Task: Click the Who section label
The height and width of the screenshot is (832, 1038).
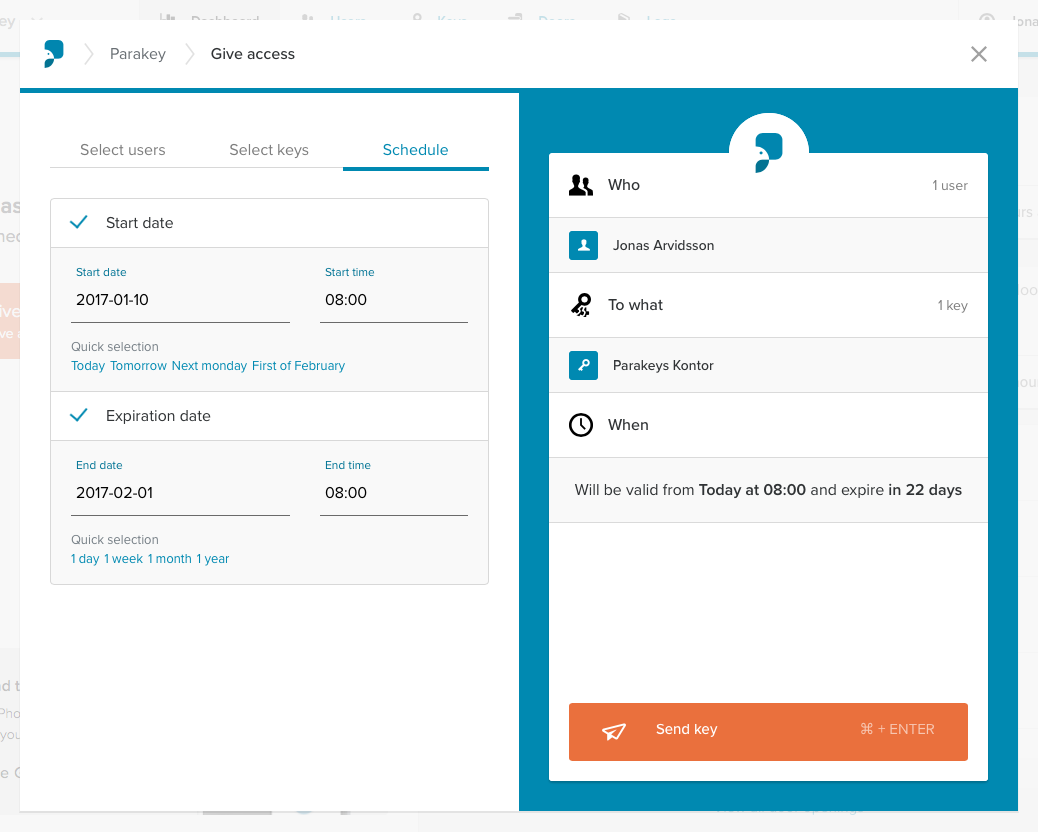Action: (x=624, y=185)
